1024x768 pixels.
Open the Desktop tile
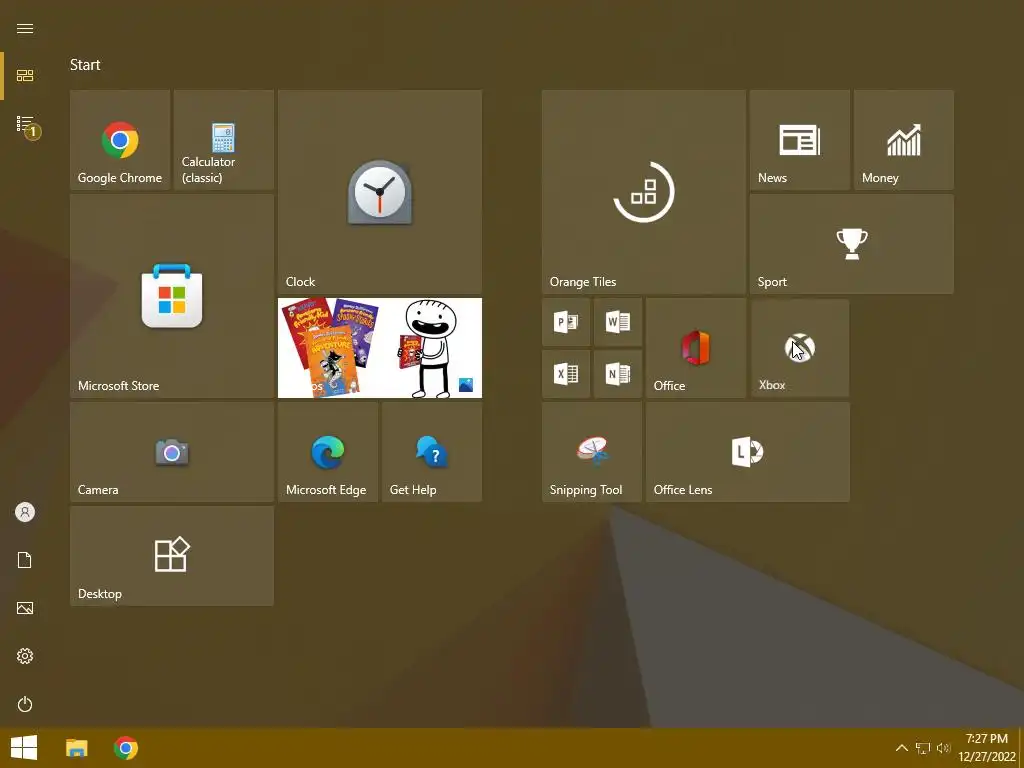pyautogui.click(x=172, y=556)
